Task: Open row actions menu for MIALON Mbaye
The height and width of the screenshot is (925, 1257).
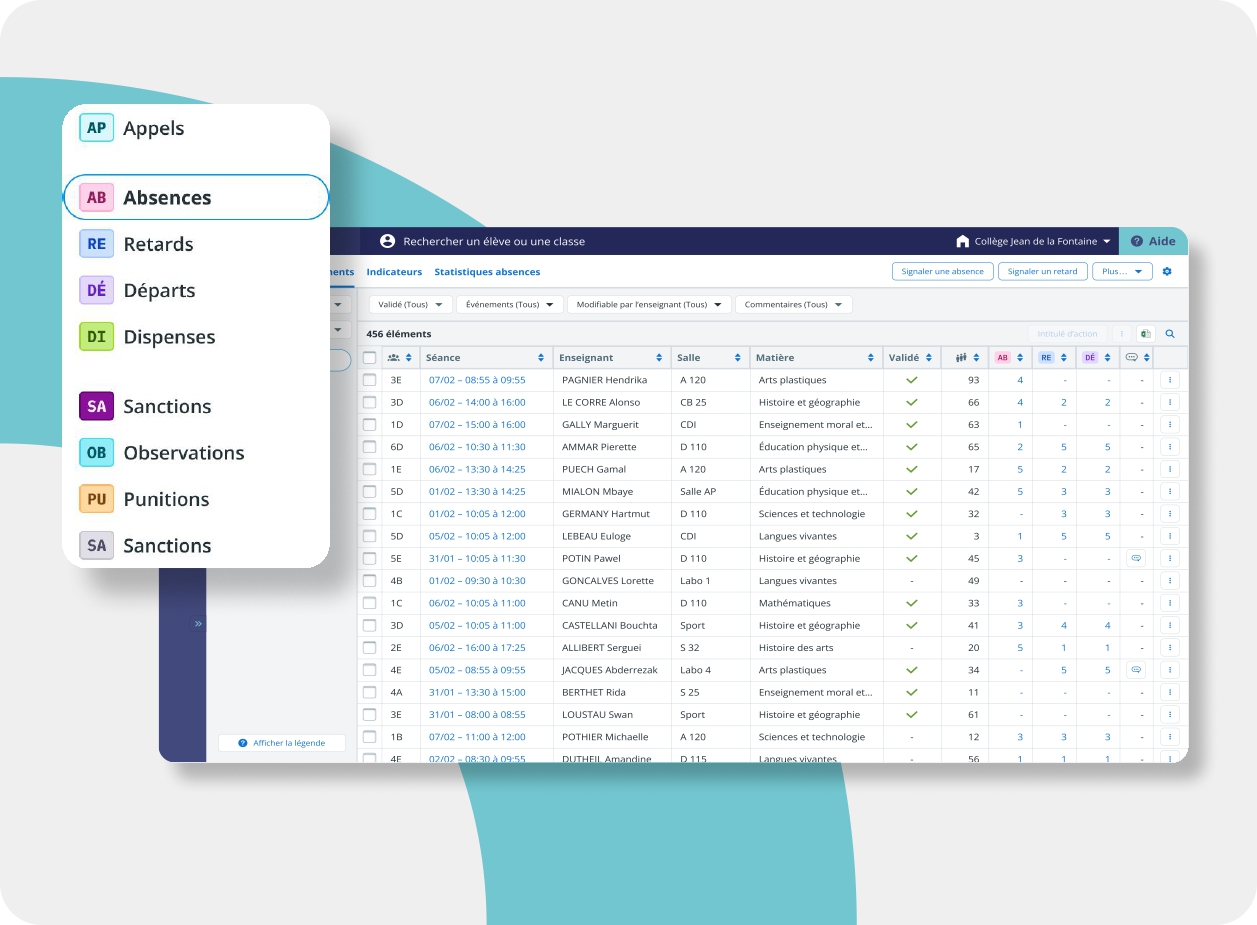Action: click(1170, 491)
